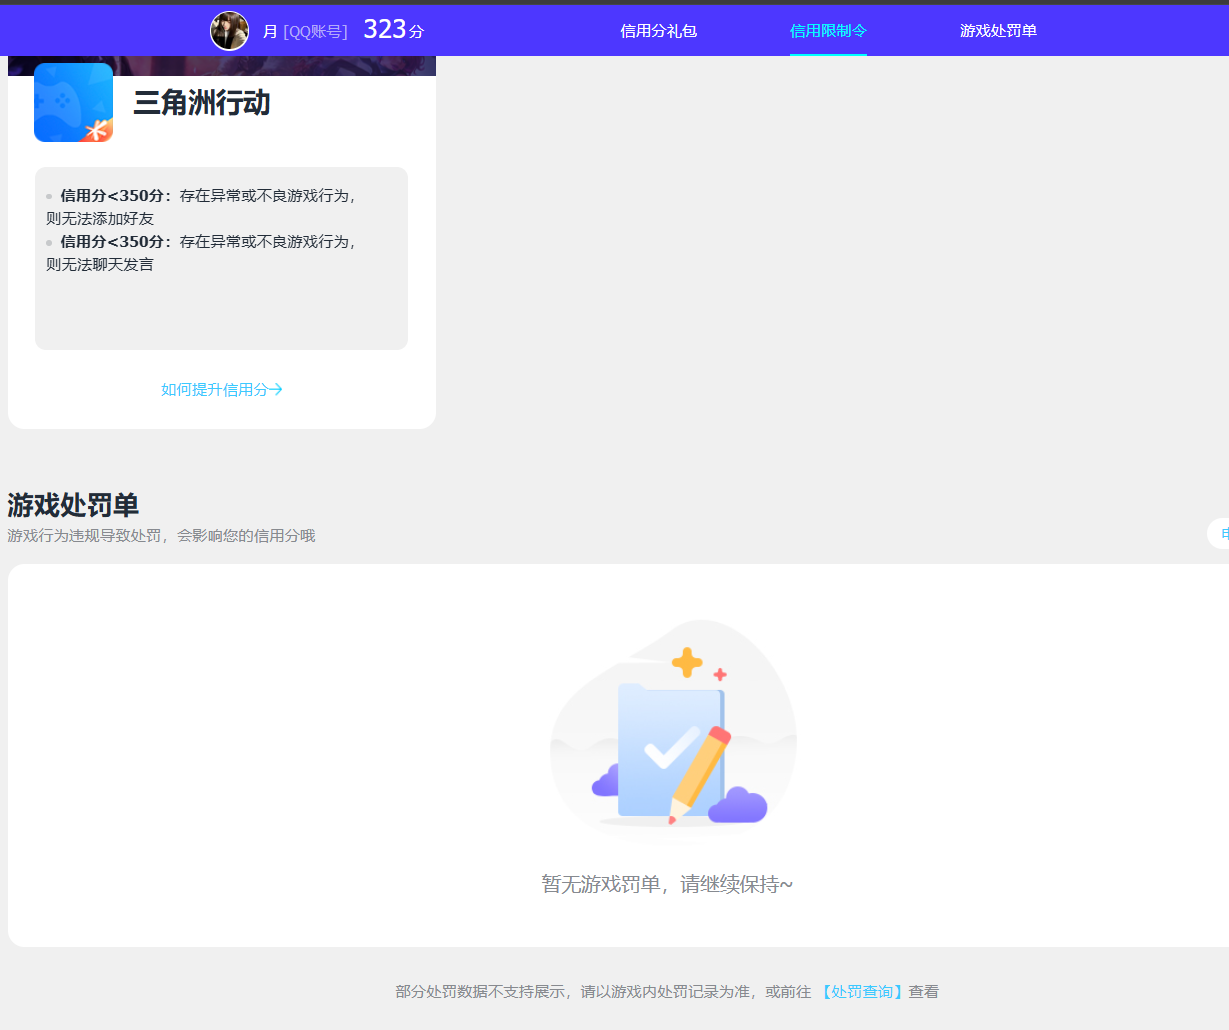
Task: Open the 如何提升信用分 link
Action: [213, 389]
